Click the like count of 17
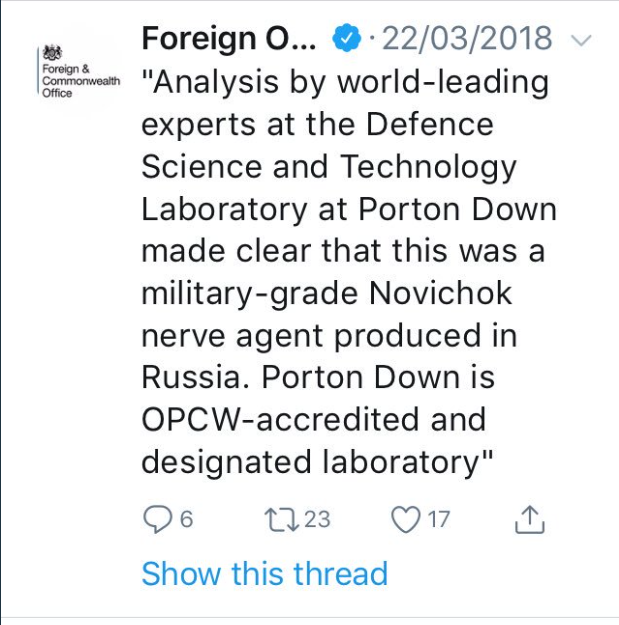This screenshot has height=625, width=619. point(438,519)
